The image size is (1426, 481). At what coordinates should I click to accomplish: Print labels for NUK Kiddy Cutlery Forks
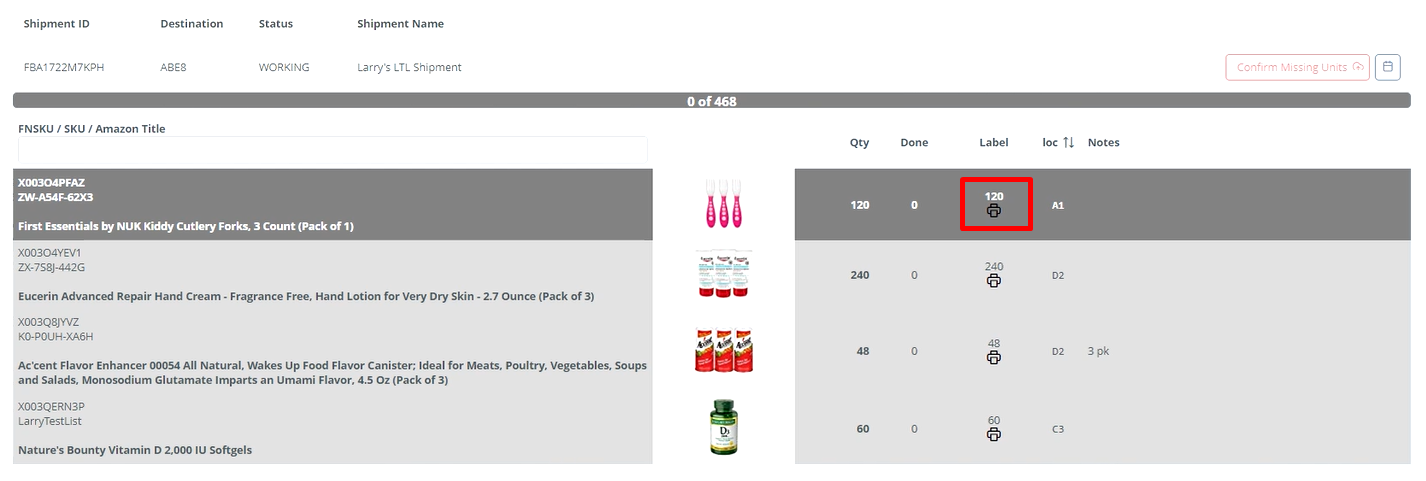click(993, 211)
